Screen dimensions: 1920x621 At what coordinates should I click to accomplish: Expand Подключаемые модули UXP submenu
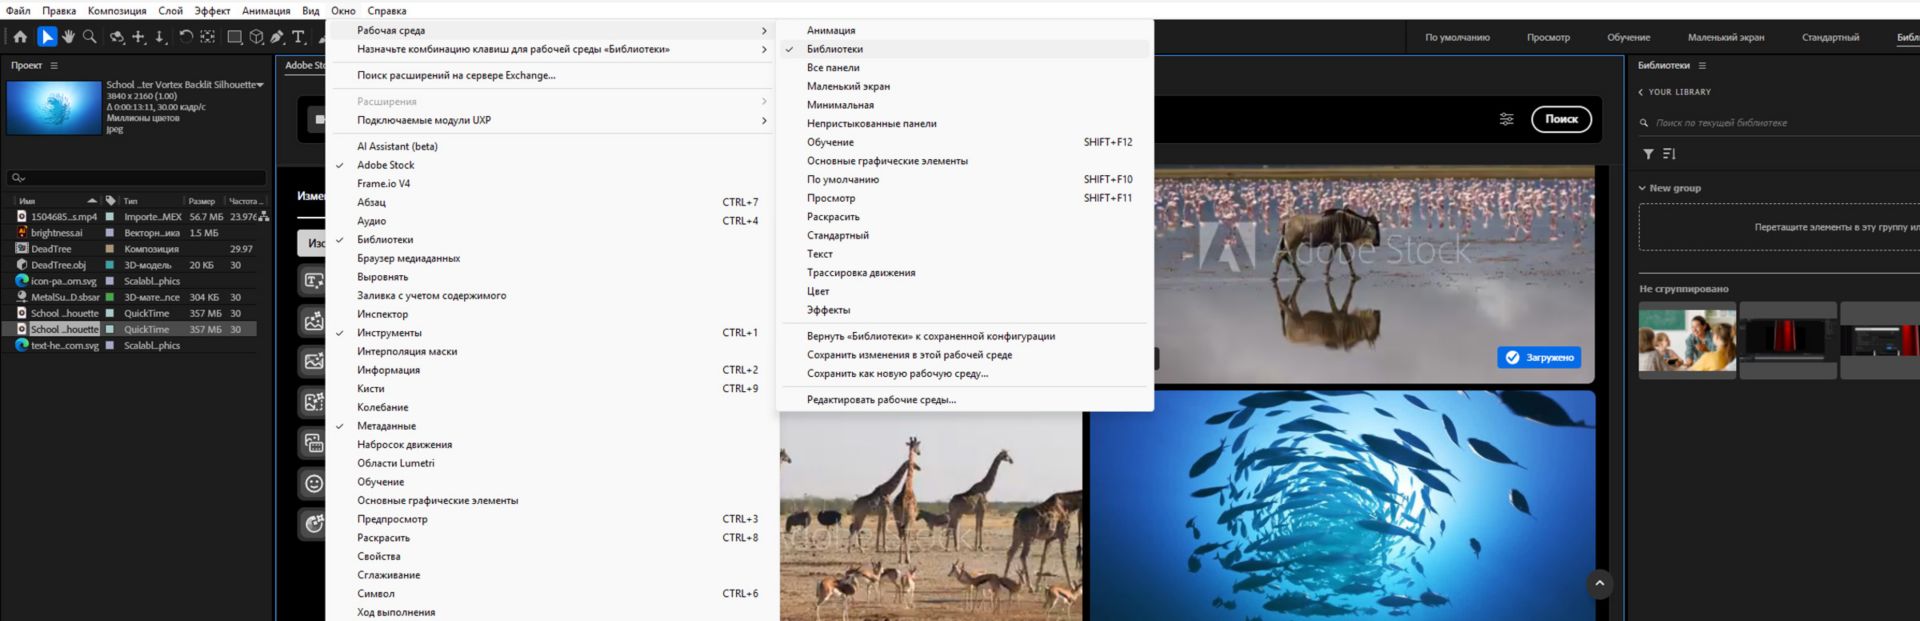(x=550, y=120)
